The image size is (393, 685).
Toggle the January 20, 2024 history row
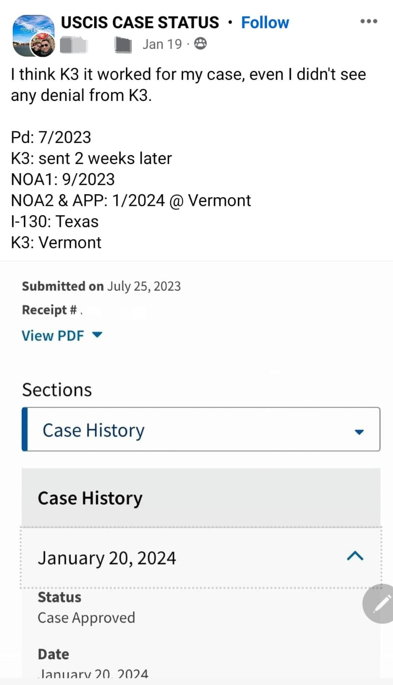coord(201,557)
